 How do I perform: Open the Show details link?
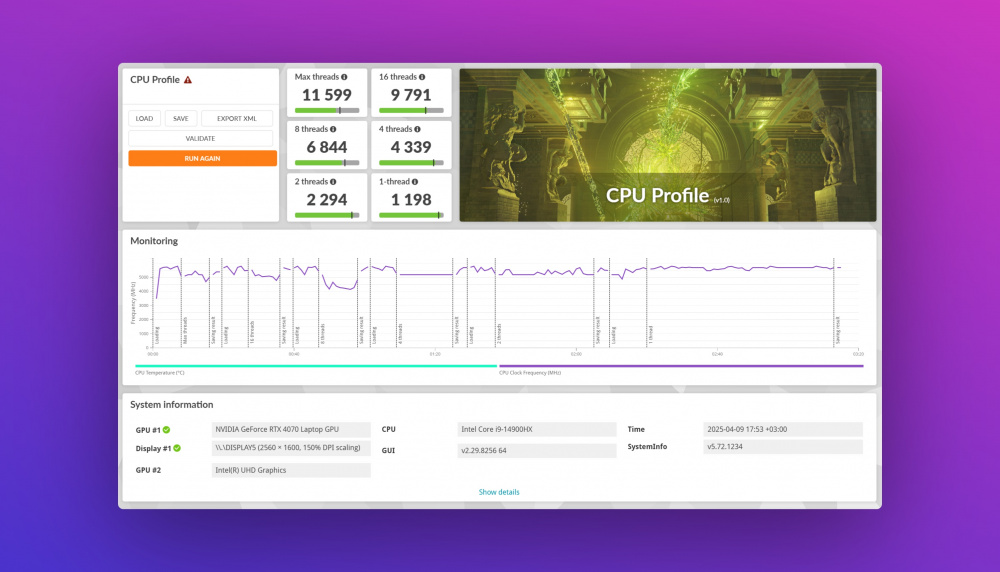coord(499,492)
